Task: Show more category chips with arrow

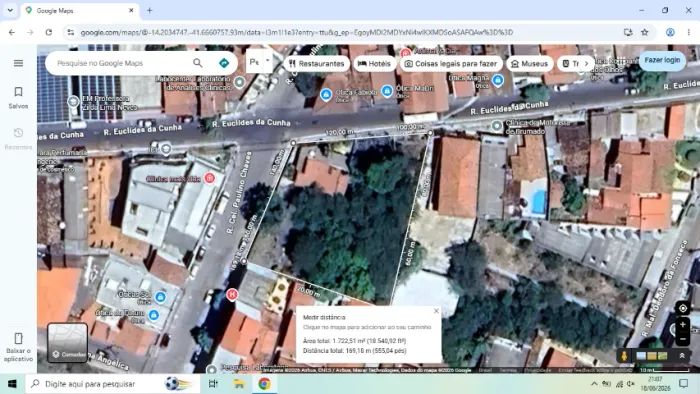Action: (587, 64)
